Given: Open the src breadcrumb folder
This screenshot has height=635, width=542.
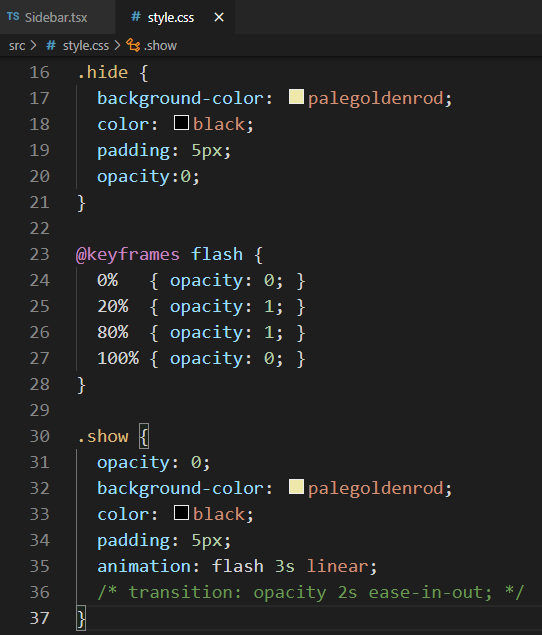Looking at the screenshot, I should coord(17,46).
